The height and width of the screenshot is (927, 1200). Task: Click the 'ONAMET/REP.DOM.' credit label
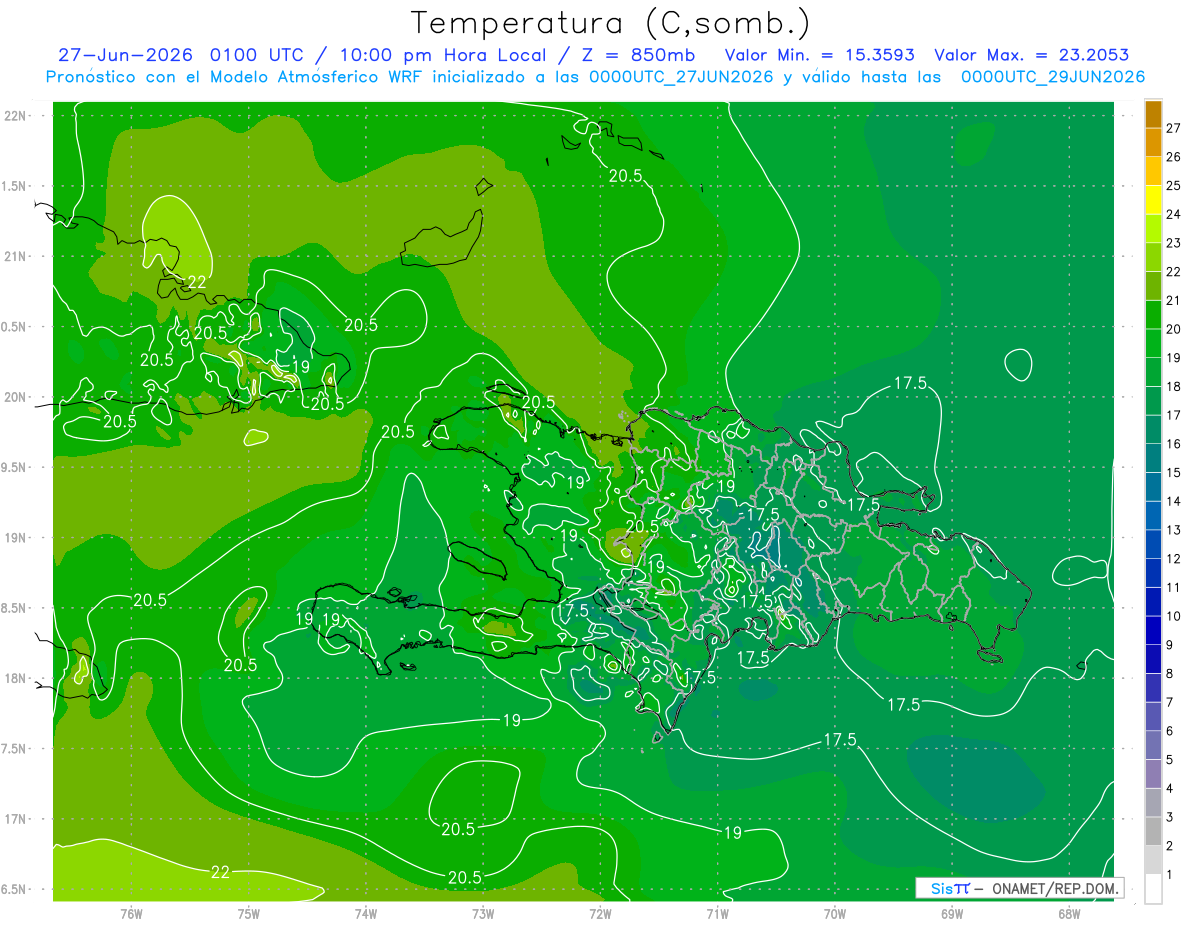click(1055, 888)
